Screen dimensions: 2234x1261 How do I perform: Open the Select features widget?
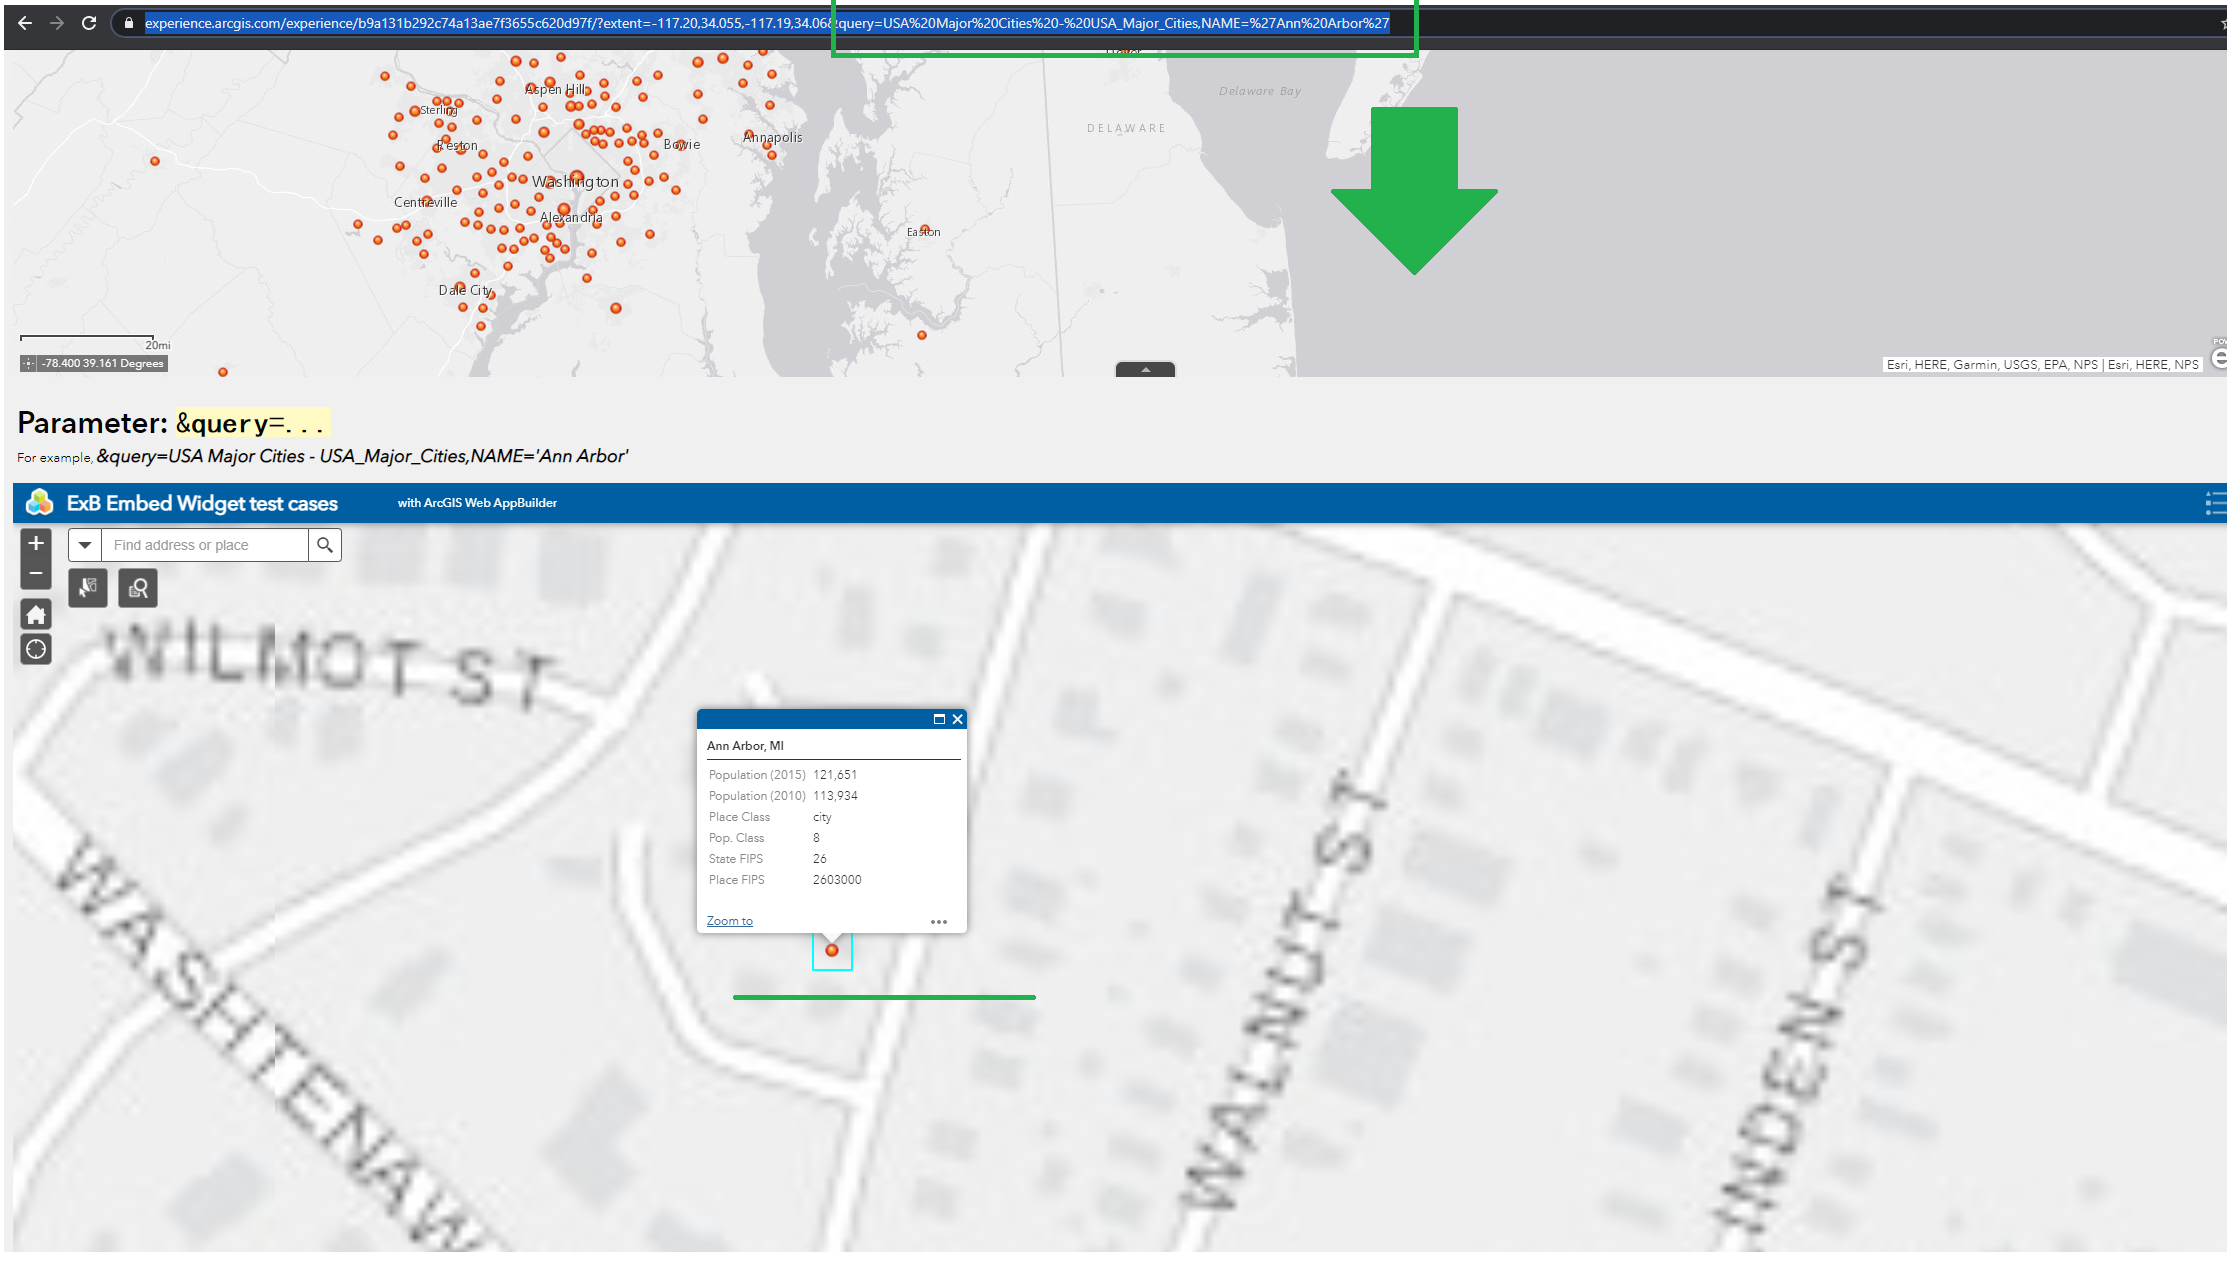88,588
